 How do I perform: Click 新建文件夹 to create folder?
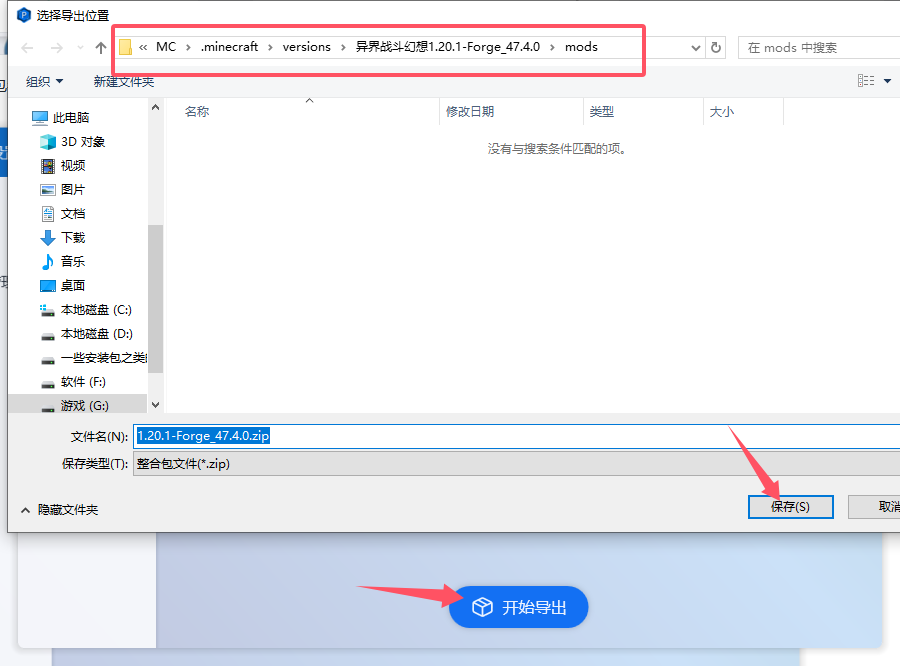(124, 81)
